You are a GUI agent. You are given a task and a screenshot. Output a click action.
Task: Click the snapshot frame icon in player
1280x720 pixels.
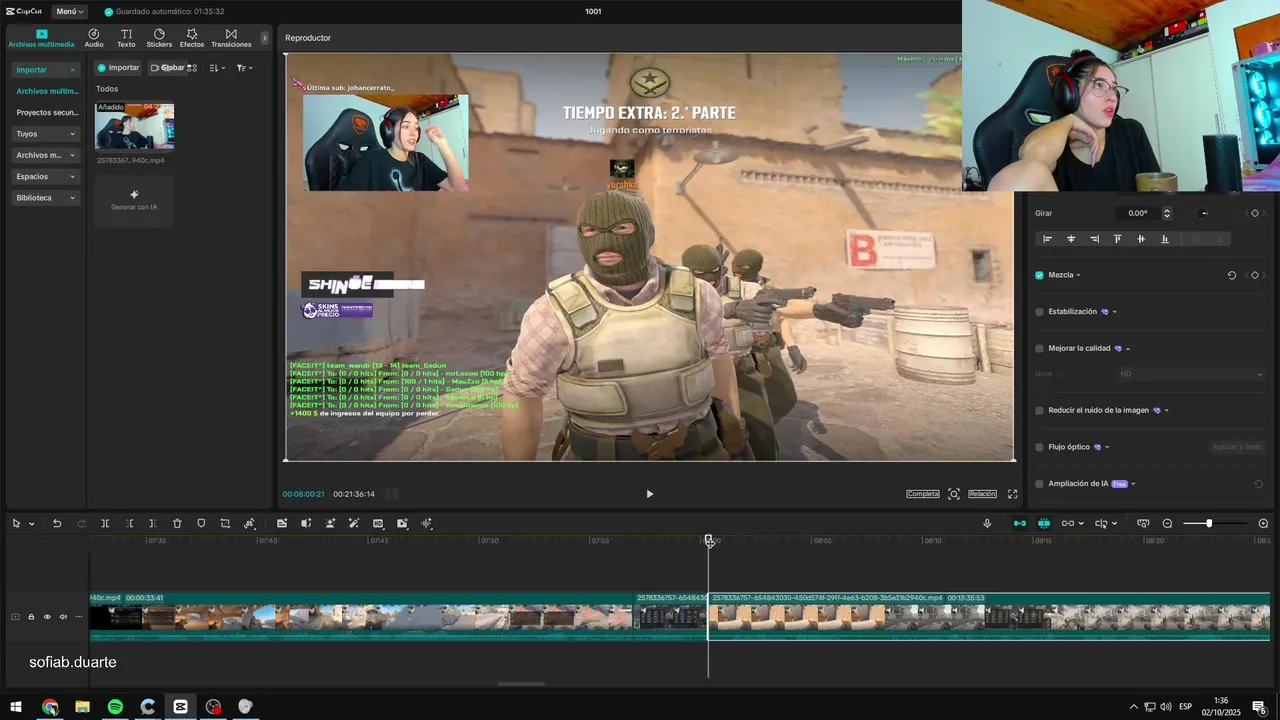954,494
